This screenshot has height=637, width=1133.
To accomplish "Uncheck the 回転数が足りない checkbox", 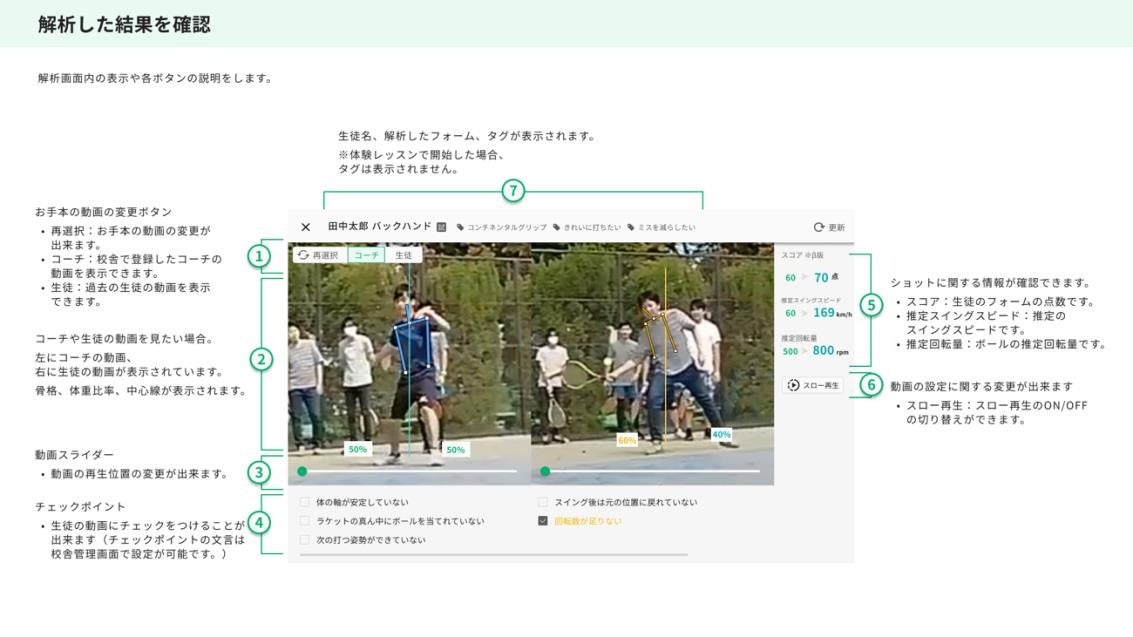I will pyautogui.click(x=543, y=521).
